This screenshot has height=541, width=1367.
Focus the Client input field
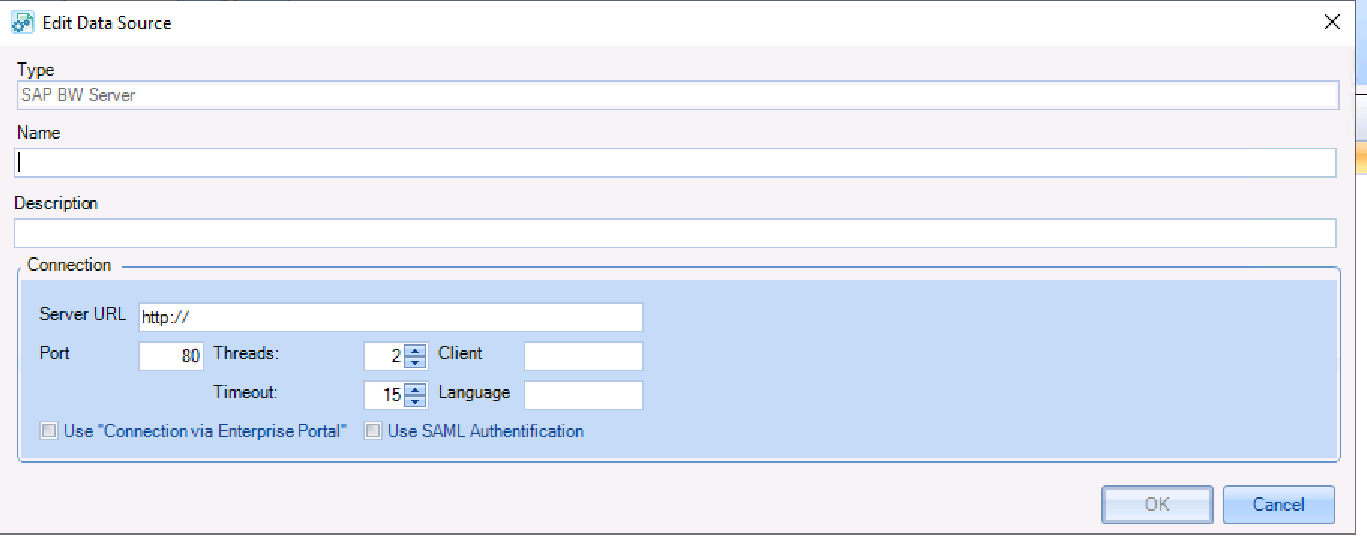[x=583, y=356]
